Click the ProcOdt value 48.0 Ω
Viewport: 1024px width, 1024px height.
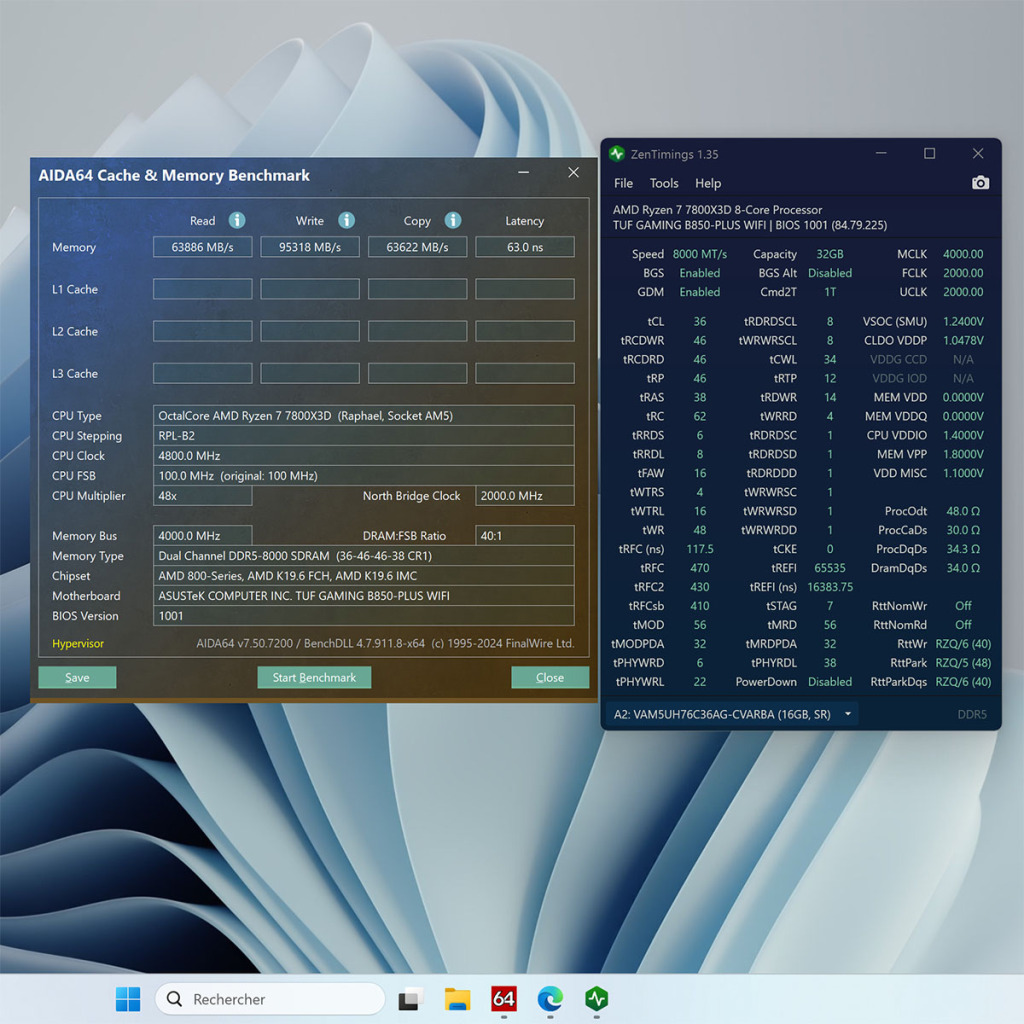(x=963, y=511)
